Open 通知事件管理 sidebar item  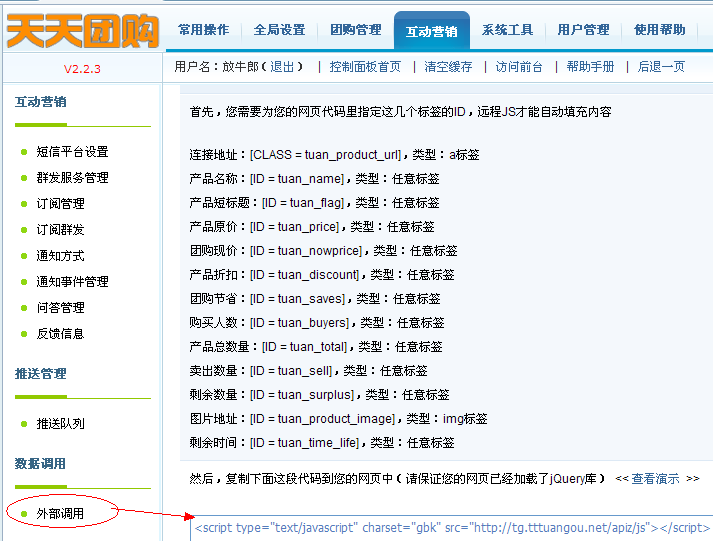coord(72,282)
